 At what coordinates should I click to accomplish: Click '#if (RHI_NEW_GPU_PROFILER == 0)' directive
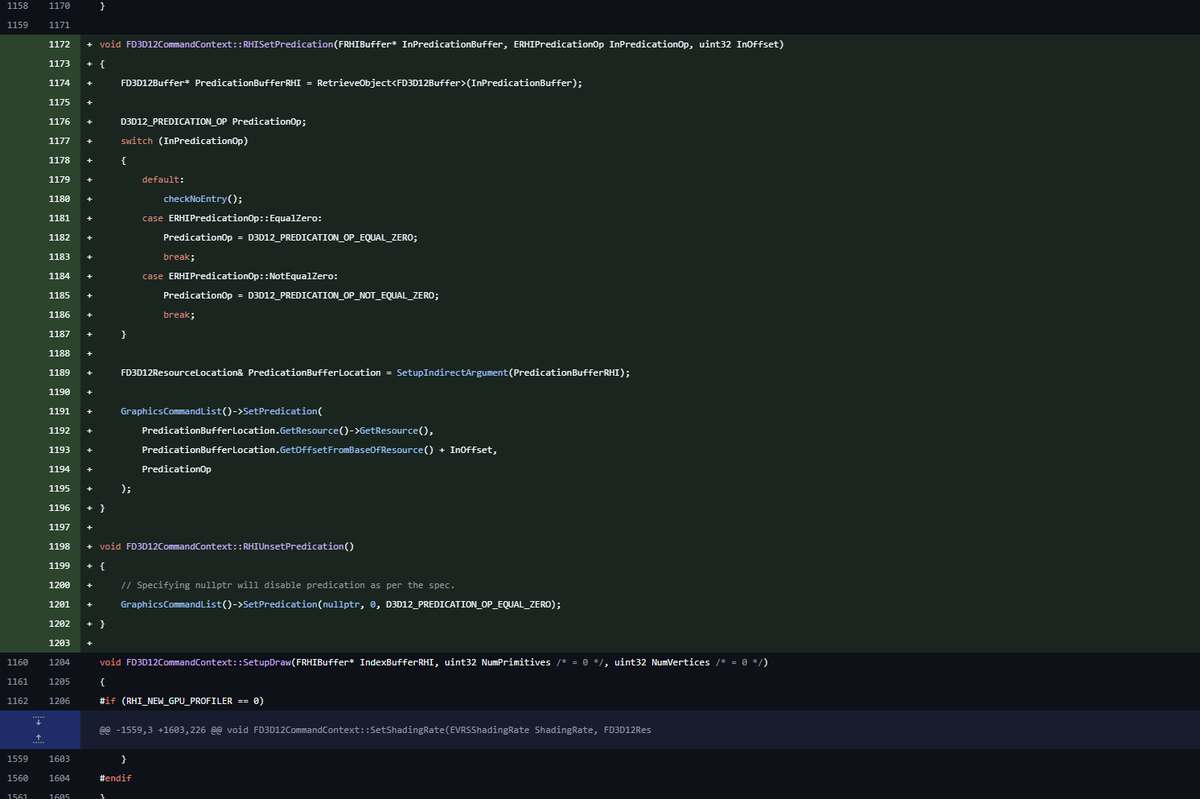[182, 701]
